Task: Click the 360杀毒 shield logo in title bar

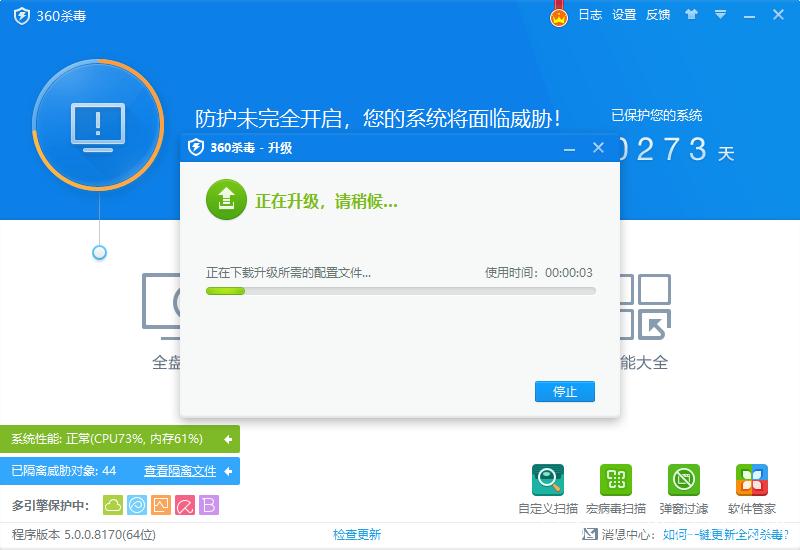Action: (21, 16)
